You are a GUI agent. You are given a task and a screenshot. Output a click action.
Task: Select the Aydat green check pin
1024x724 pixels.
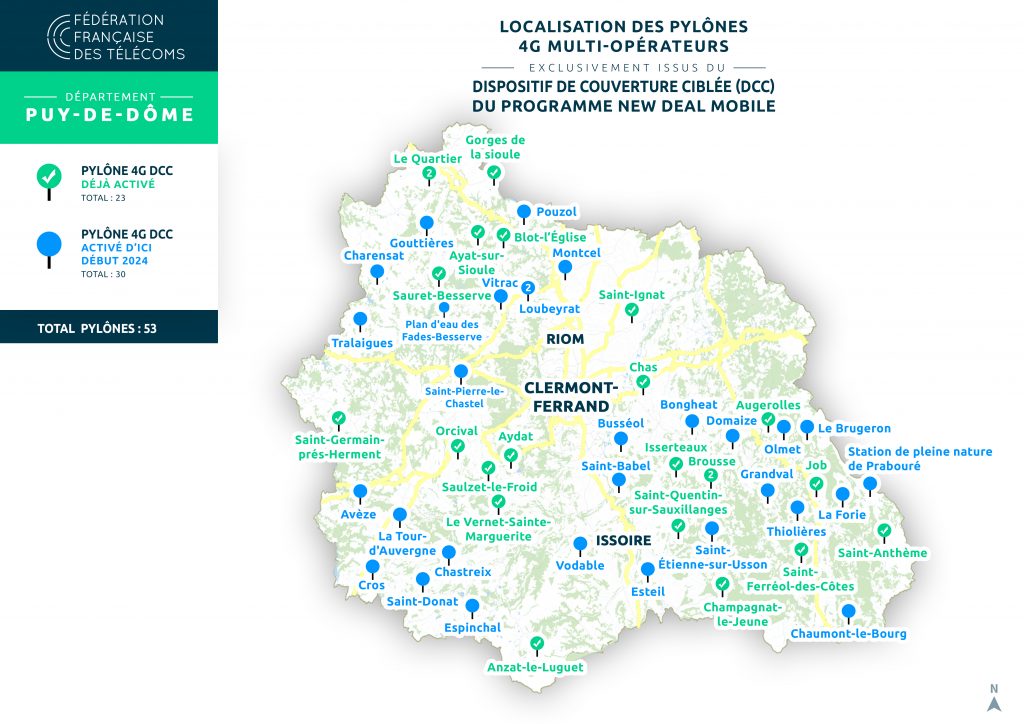tap(511, 457)
